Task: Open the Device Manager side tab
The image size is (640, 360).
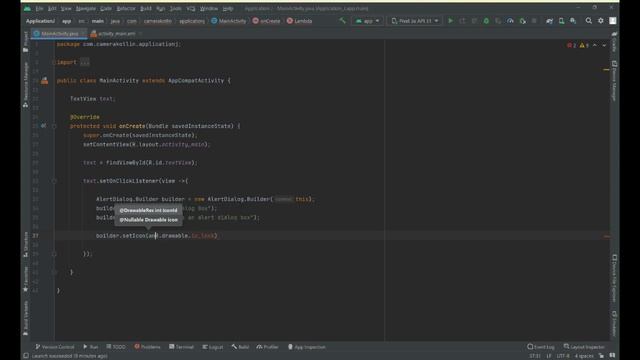Action: click(614, 81)
